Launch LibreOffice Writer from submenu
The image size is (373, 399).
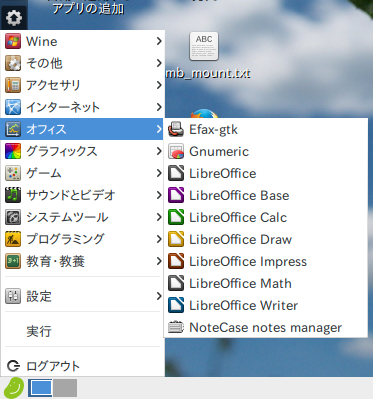click(x=266, y=305)
